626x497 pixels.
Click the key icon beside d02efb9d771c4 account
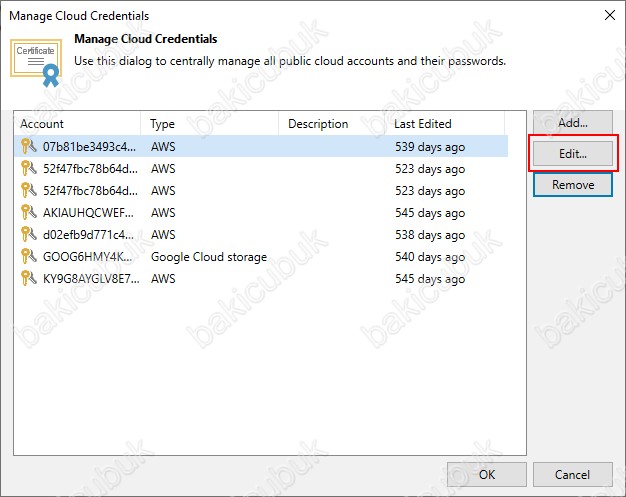click(x=28, y=234)
